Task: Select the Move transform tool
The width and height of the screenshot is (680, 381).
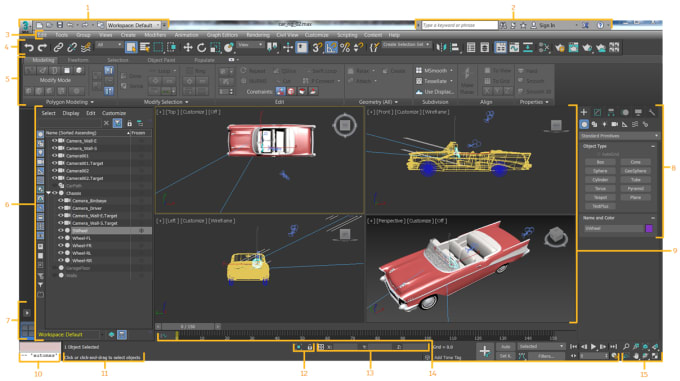Action: point(187,48)
